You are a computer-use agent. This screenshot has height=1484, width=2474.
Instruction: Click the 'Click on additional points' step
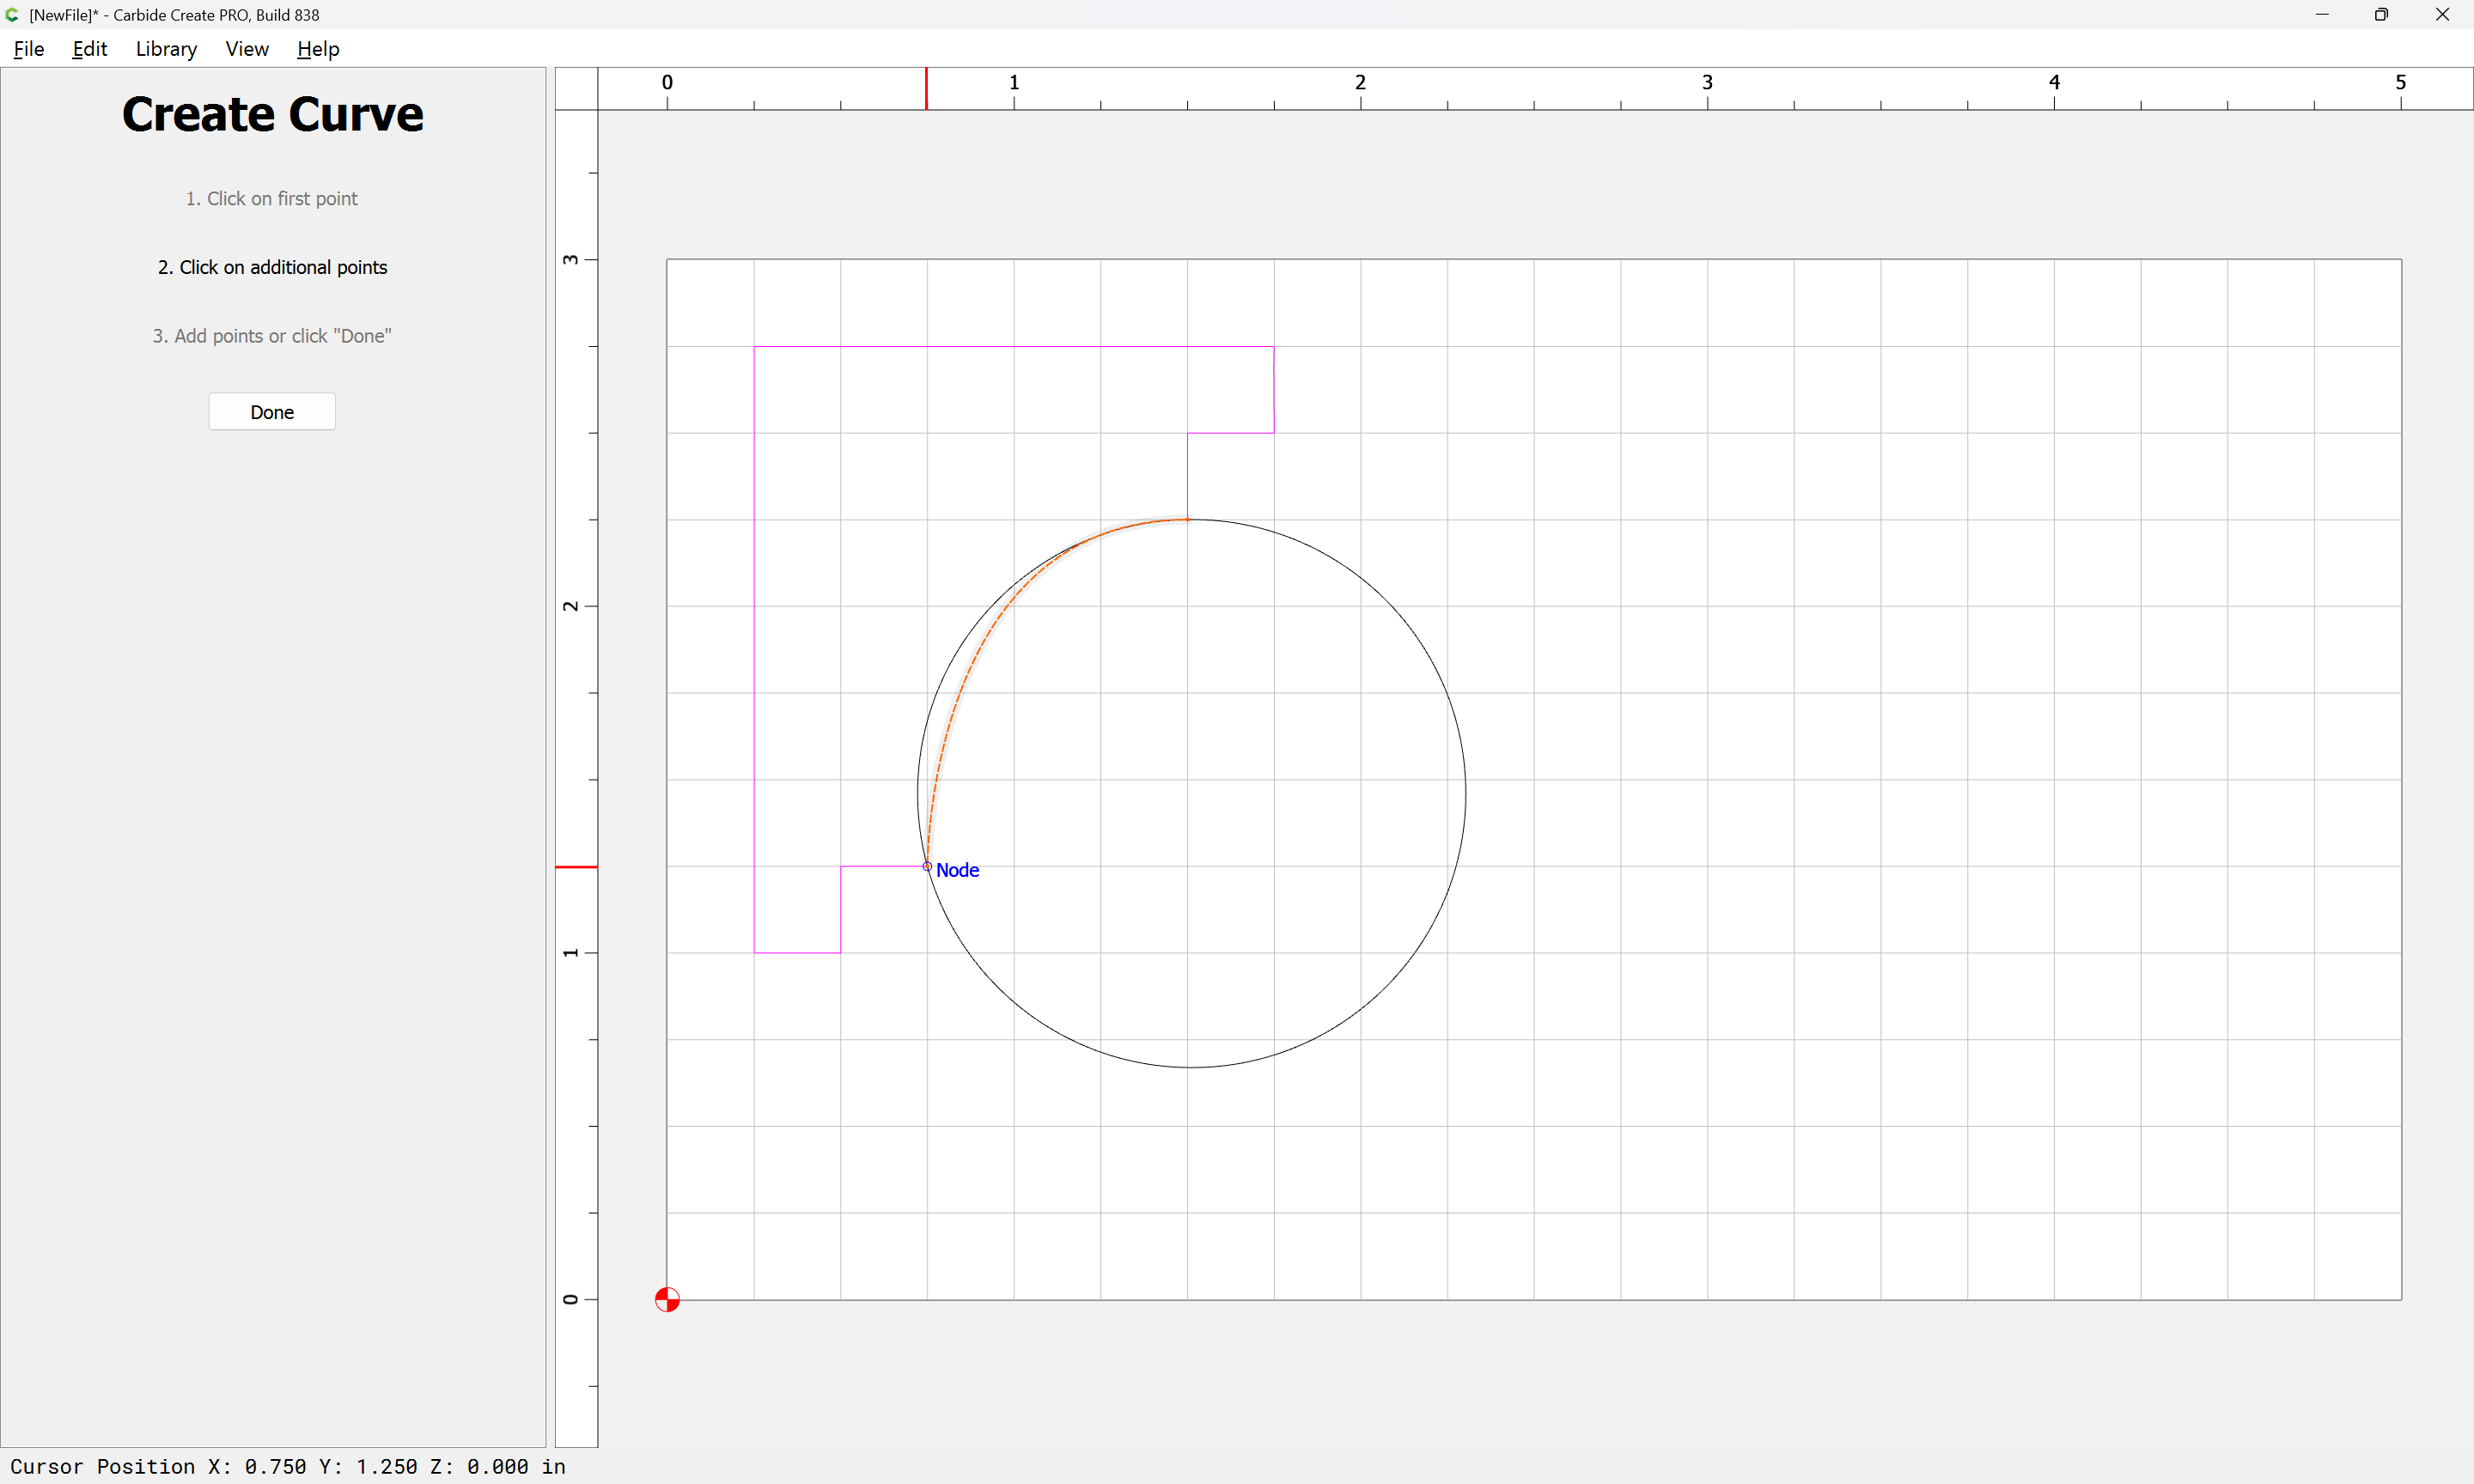(x=272, y=267)
